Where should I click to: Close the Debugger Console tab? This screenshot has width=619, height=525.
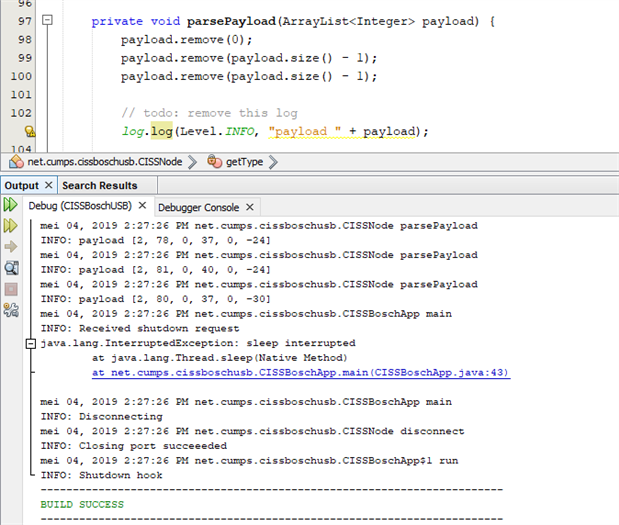tap(249, 207)
